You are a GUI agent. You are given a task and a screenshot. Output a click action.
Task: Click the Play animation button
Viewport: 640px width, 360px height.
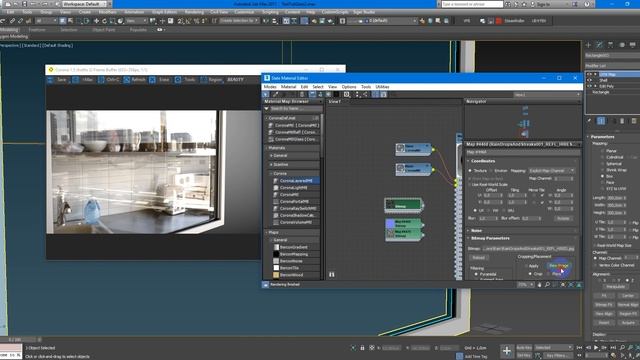[x=596, y=348]
